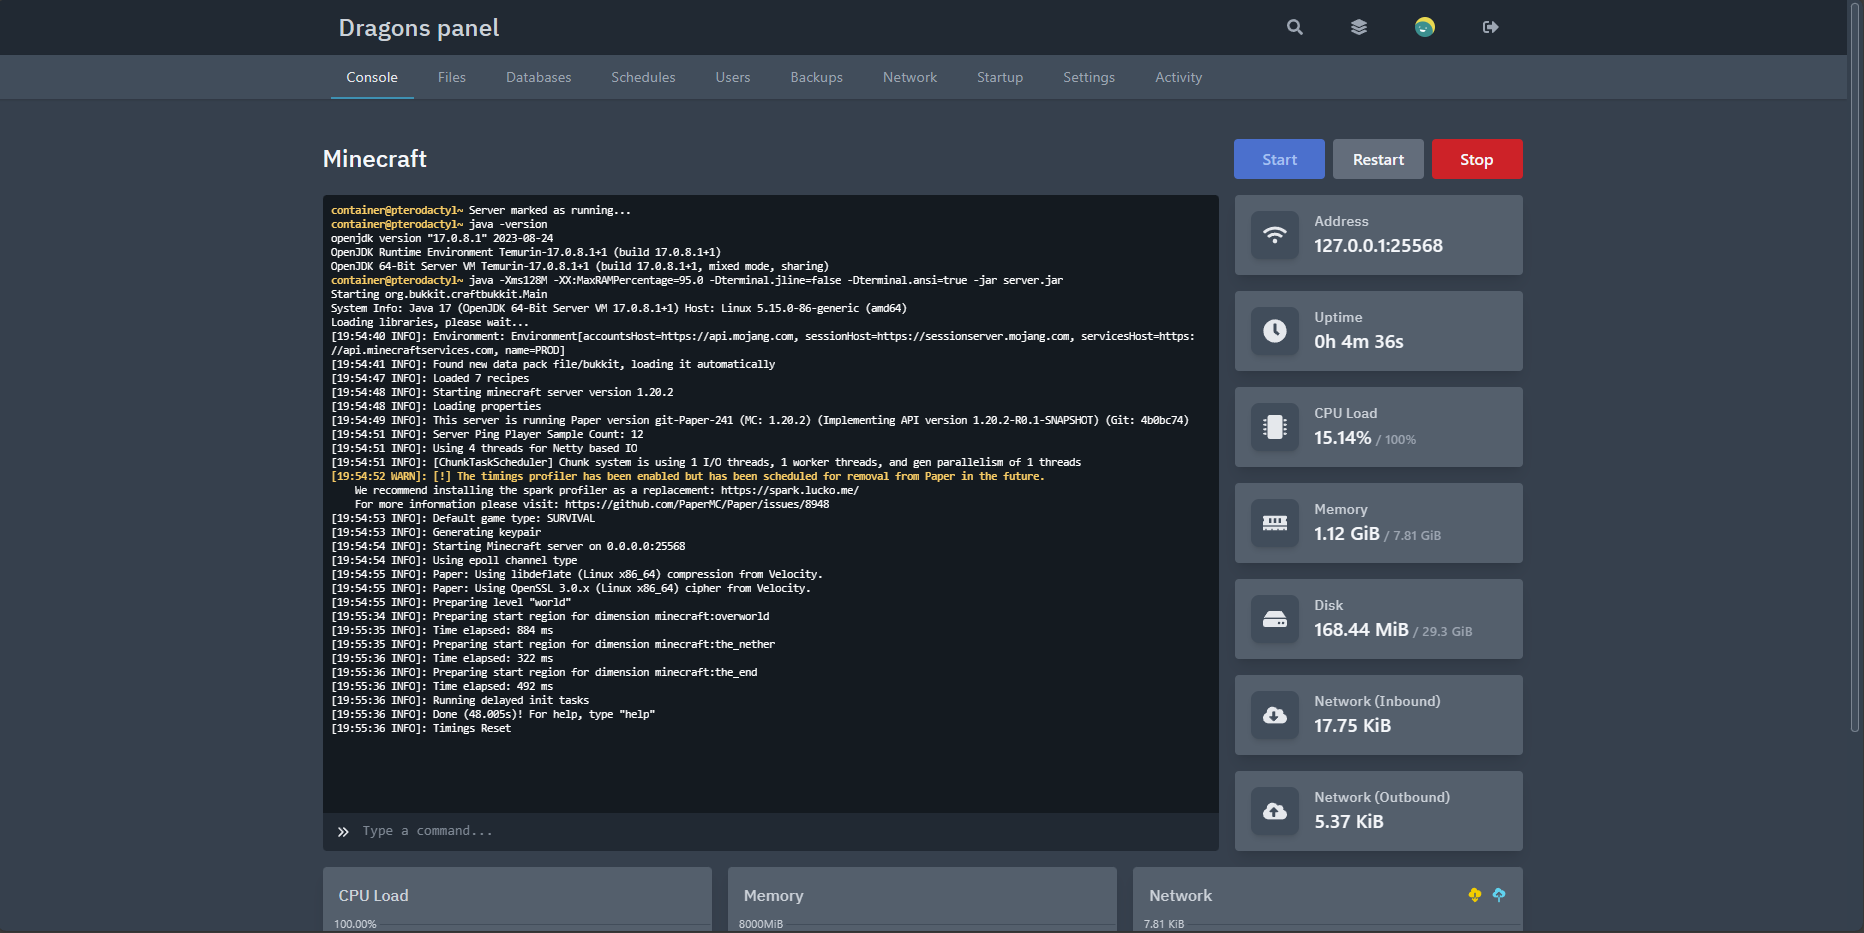Click the yellow timings profiler warning line
This screenshot has height=933, width=1864.
point(688,477)
